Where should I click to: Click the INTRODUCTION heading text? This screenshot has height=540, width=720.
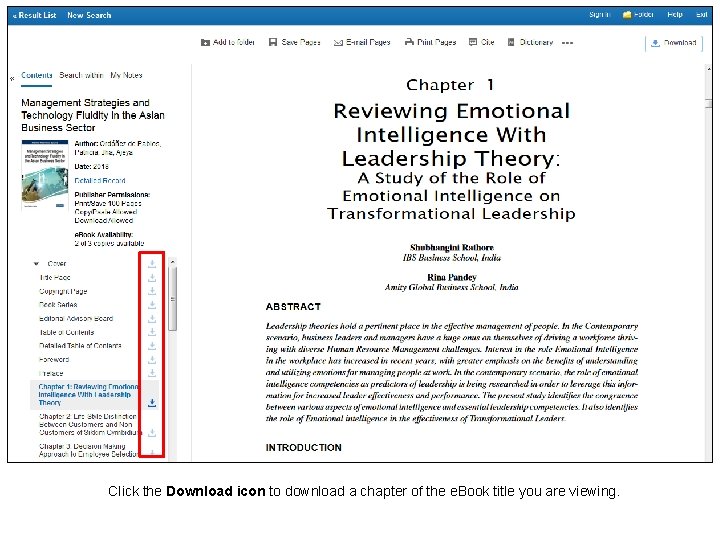[x=304, y=448]
